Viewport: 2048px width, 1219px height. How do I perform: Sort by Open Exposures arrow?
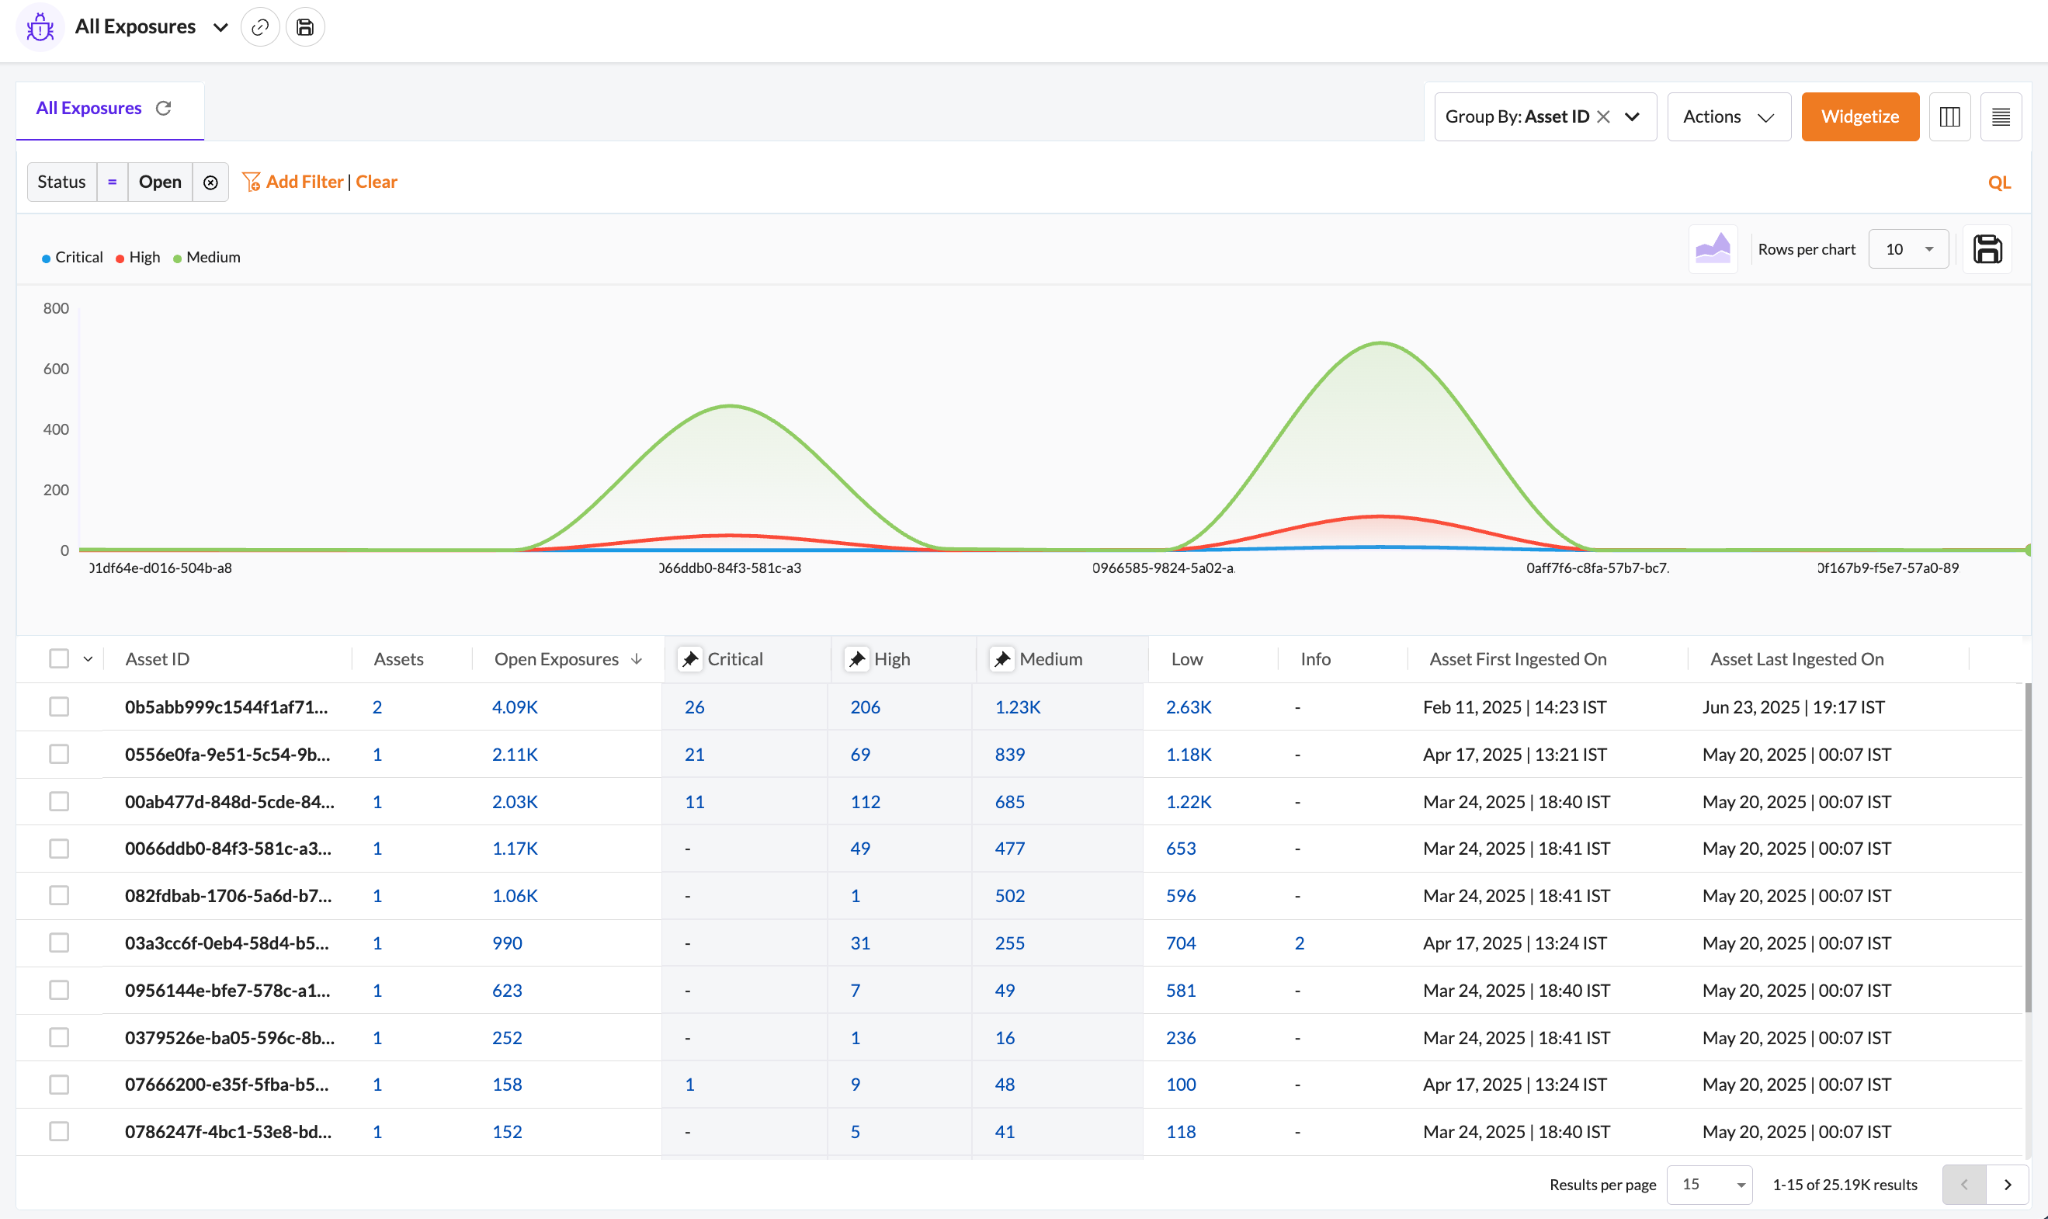coord(636,659)
